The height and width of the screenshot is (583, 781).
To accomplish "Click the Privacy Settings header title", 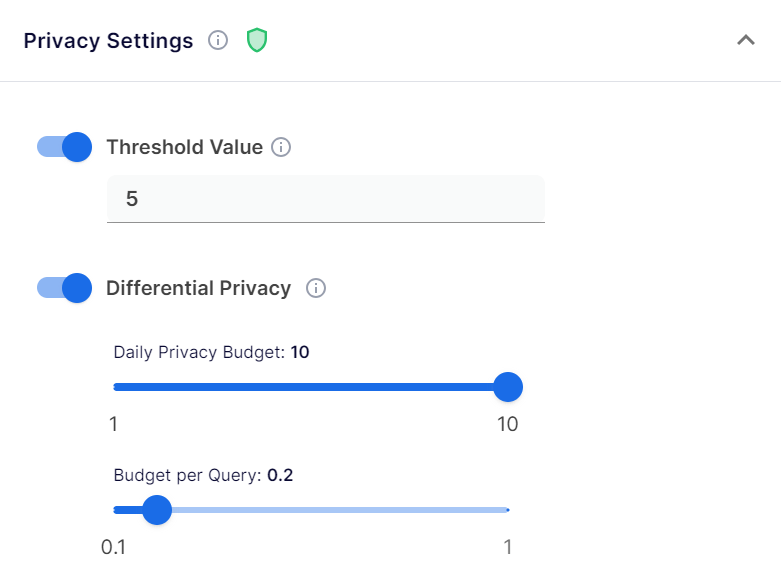I will point(108,41).
